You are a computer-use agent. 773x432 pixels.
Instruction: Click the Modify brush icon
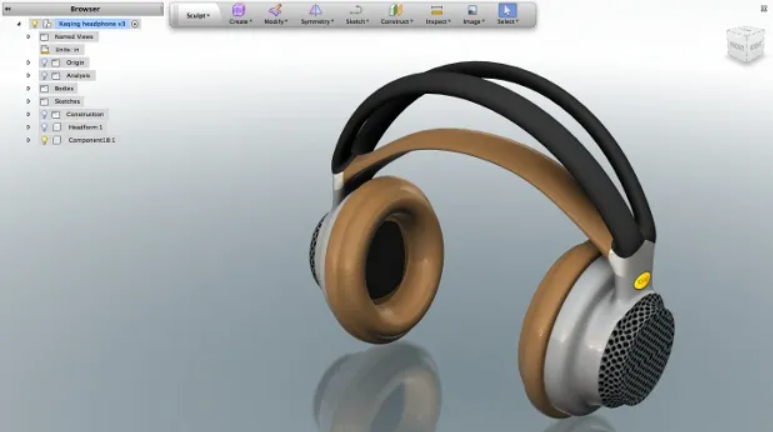point(276,10)
